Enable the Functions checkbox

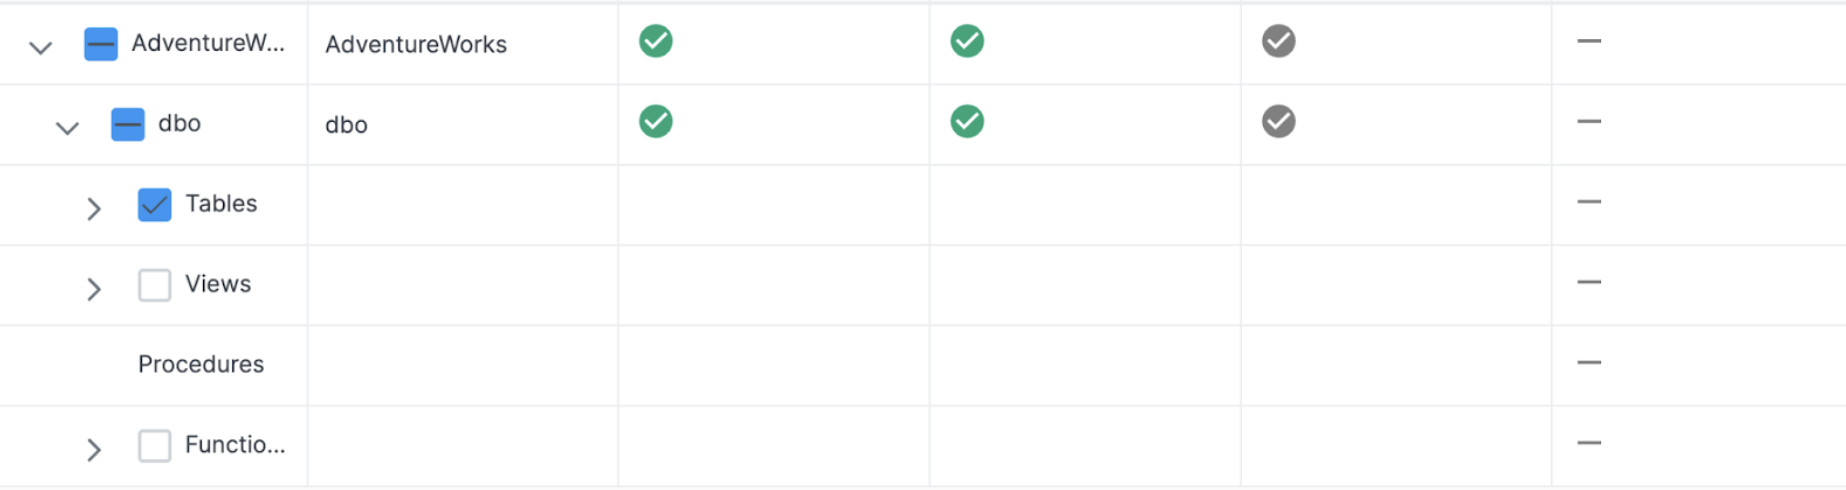coord(155,445)
